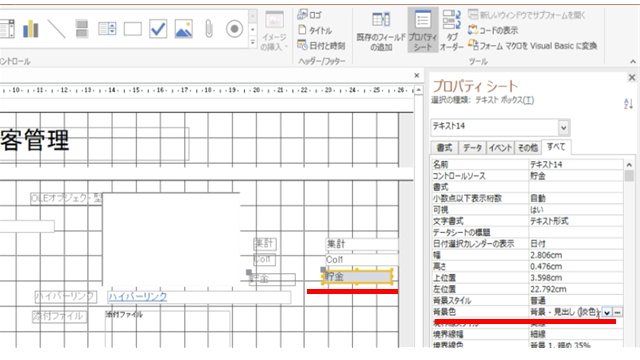Click コードの表示 button
Image resolution: width=640 pixels, height=360 pixels.
pyautogui.click(x=493, y=30)
